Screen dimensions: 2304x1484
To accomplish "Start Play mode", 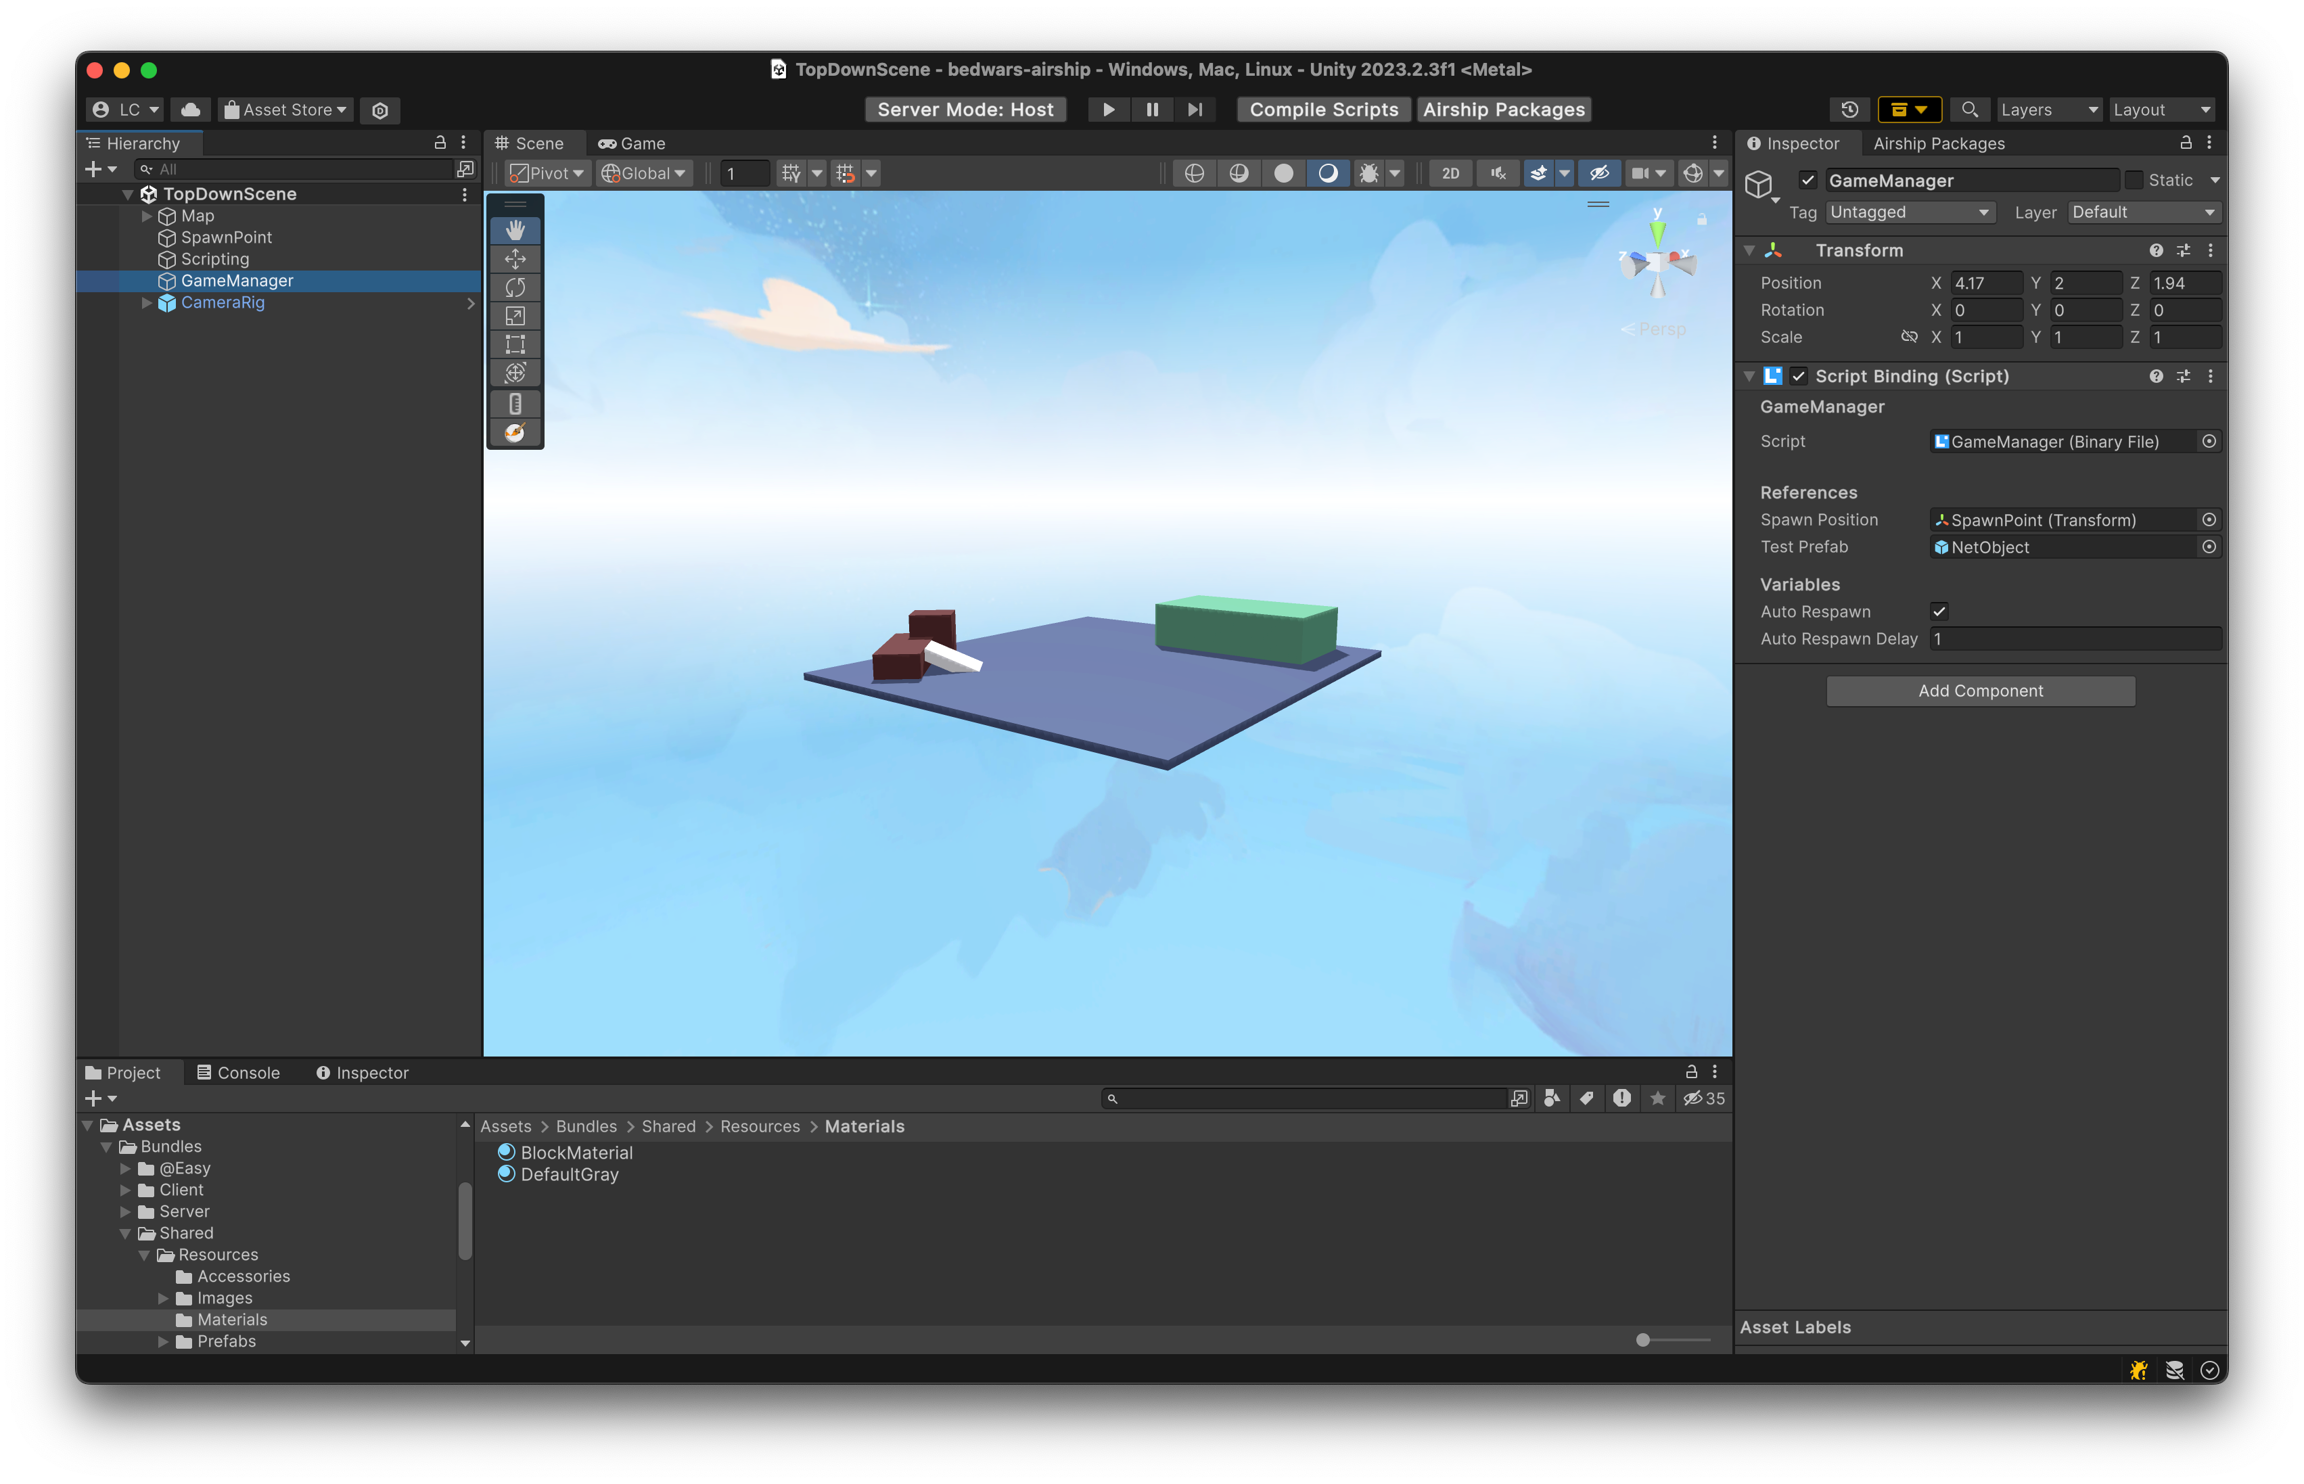I will [1108, 109].
